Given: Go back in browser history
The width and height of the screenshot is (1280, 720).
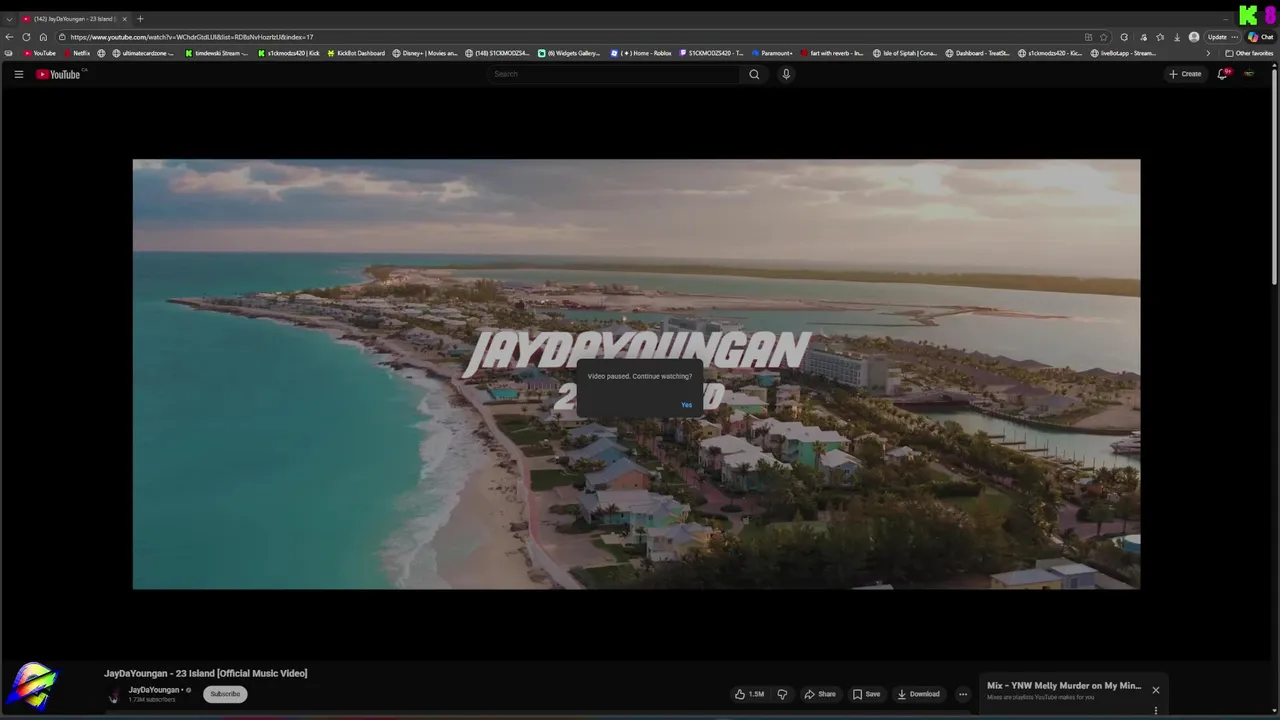Looking at the screenshot, I should [10, 37].
